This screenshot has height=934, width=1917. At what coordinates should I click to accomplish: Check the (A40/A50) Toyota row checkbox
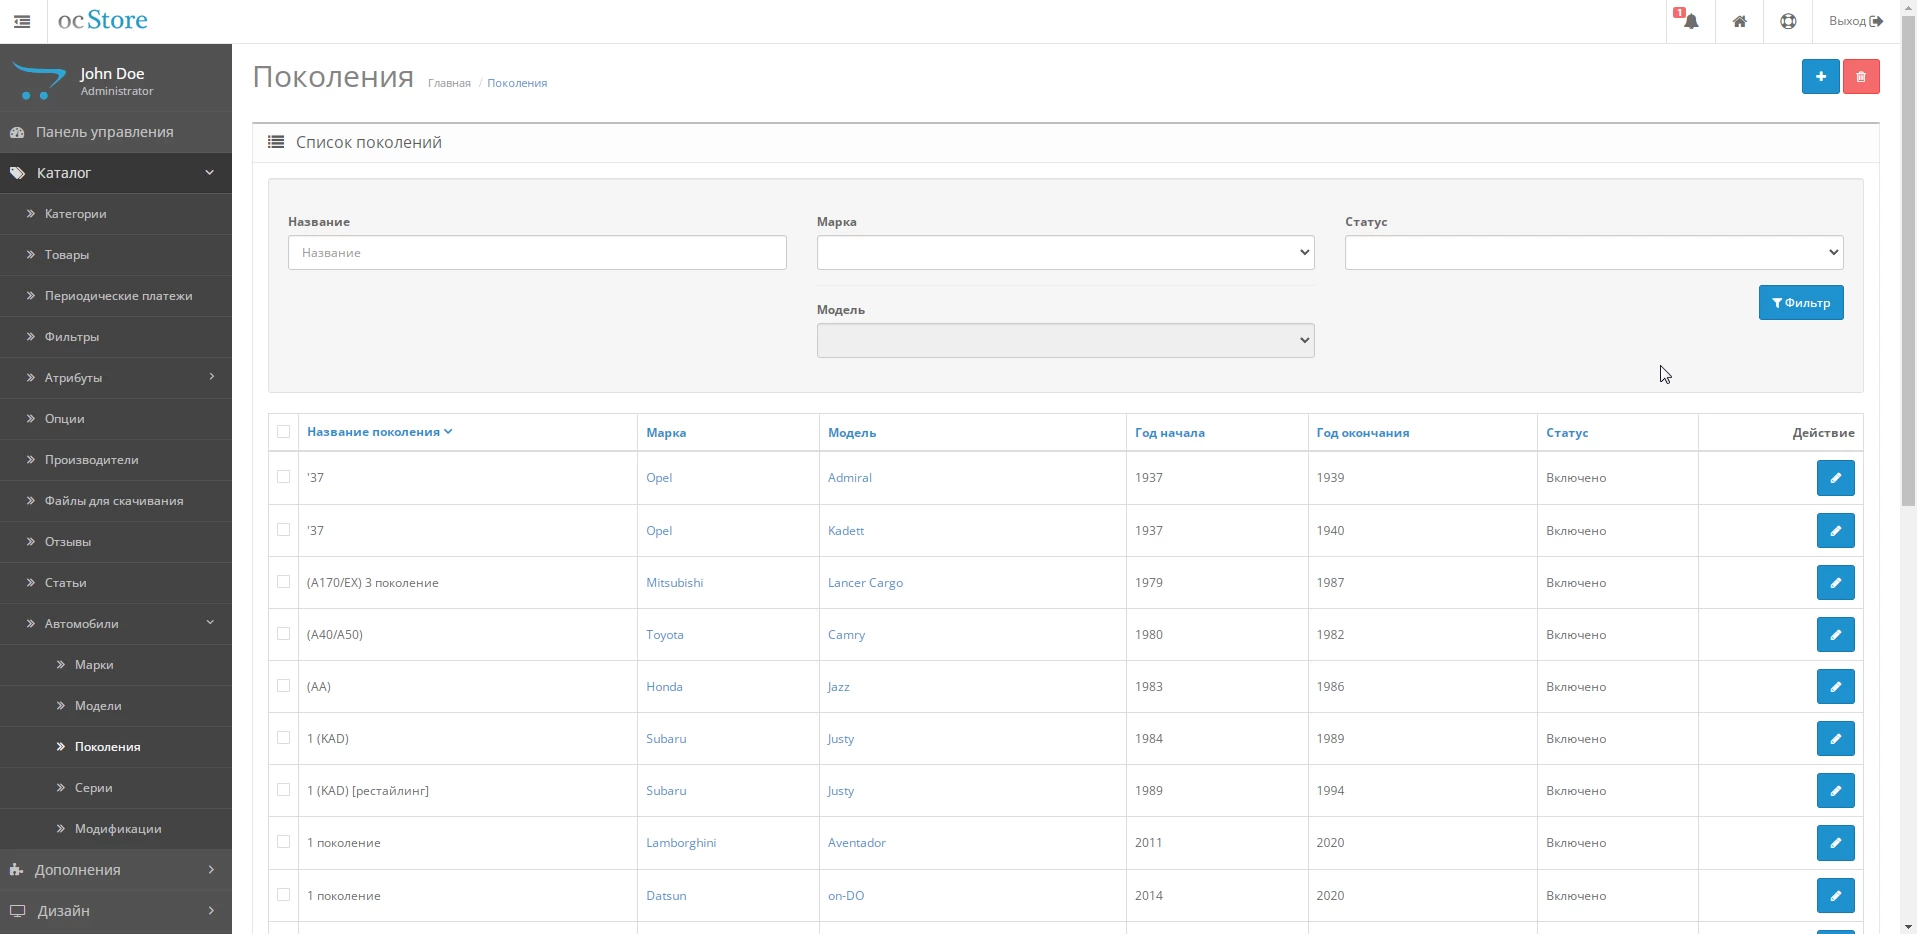click(x=284, y=634)
